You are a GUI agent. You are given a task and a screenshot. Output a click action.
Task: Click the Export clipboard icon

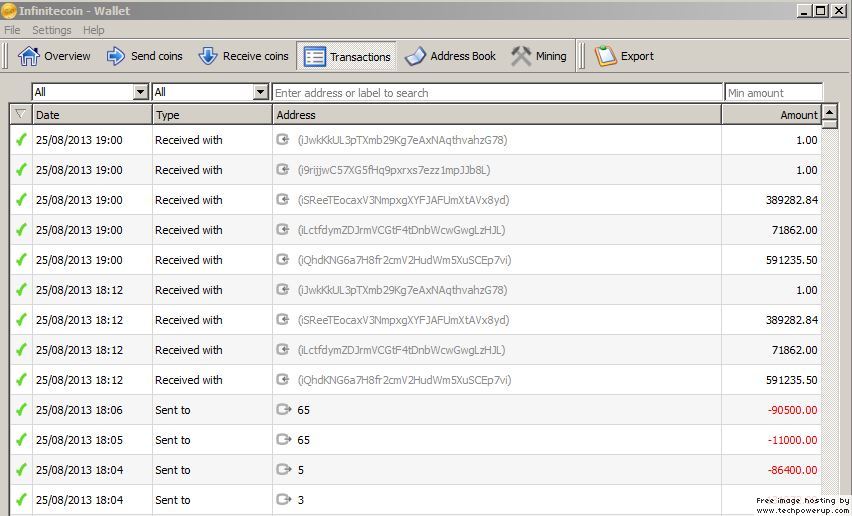pos(605,56)
